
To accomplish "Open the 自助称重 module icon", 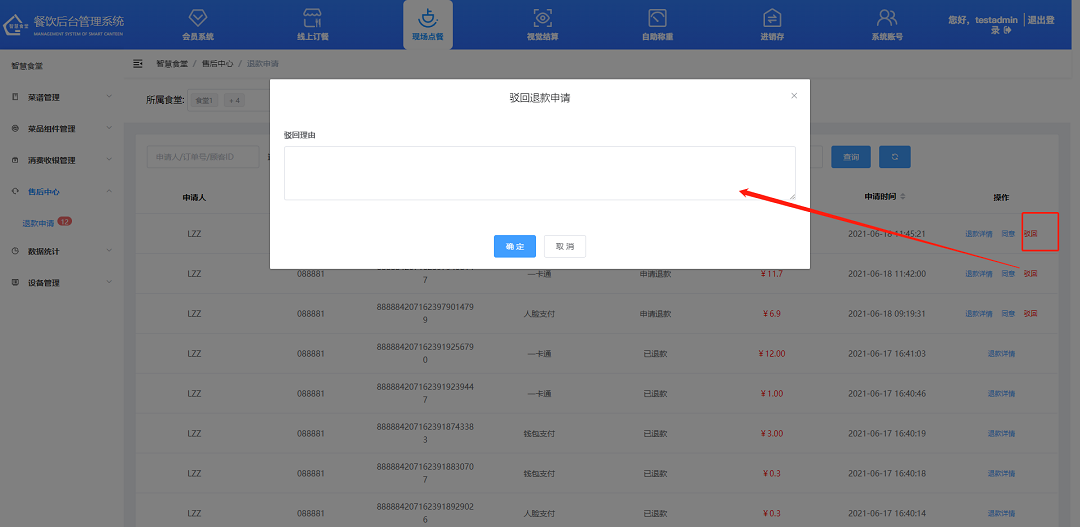I will 657,19.
